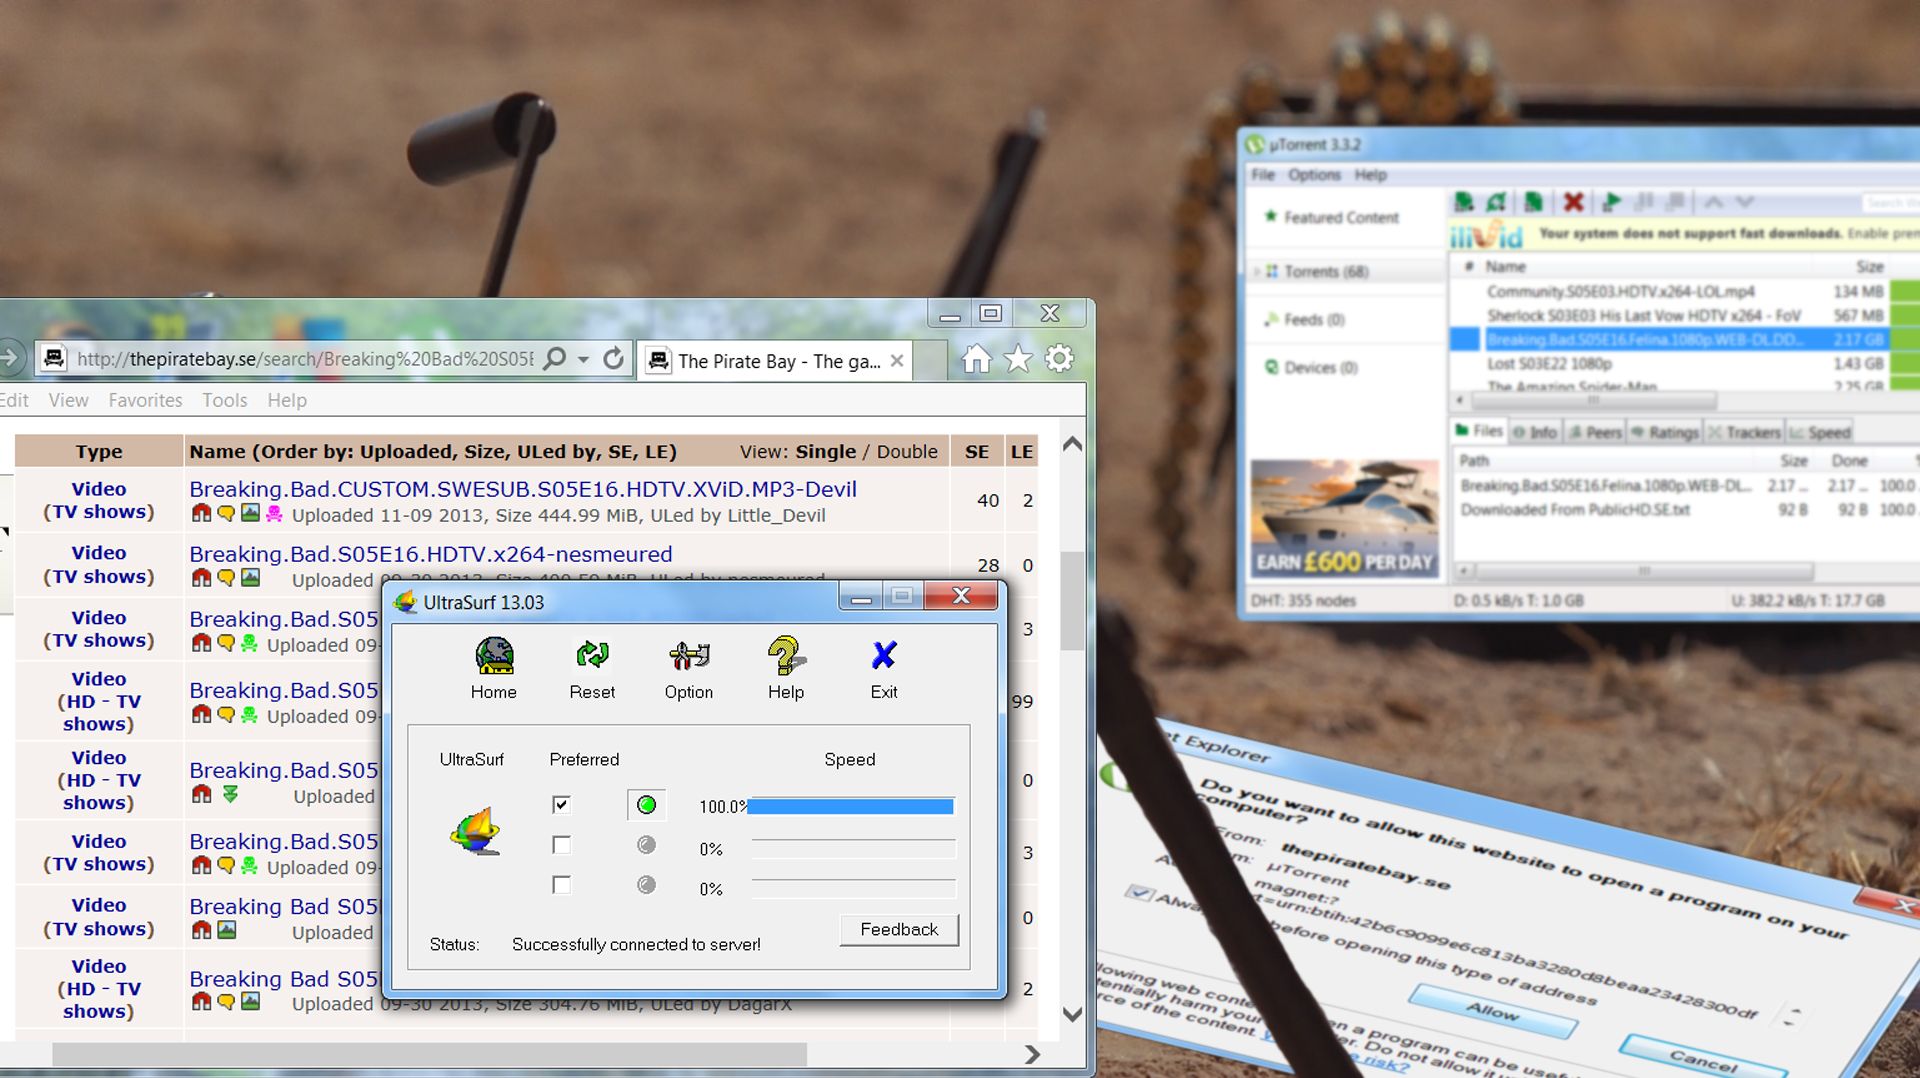Select the third grey server indicator
The height and width of the screenshot is (1078, 1920).
tap(646, 886)
